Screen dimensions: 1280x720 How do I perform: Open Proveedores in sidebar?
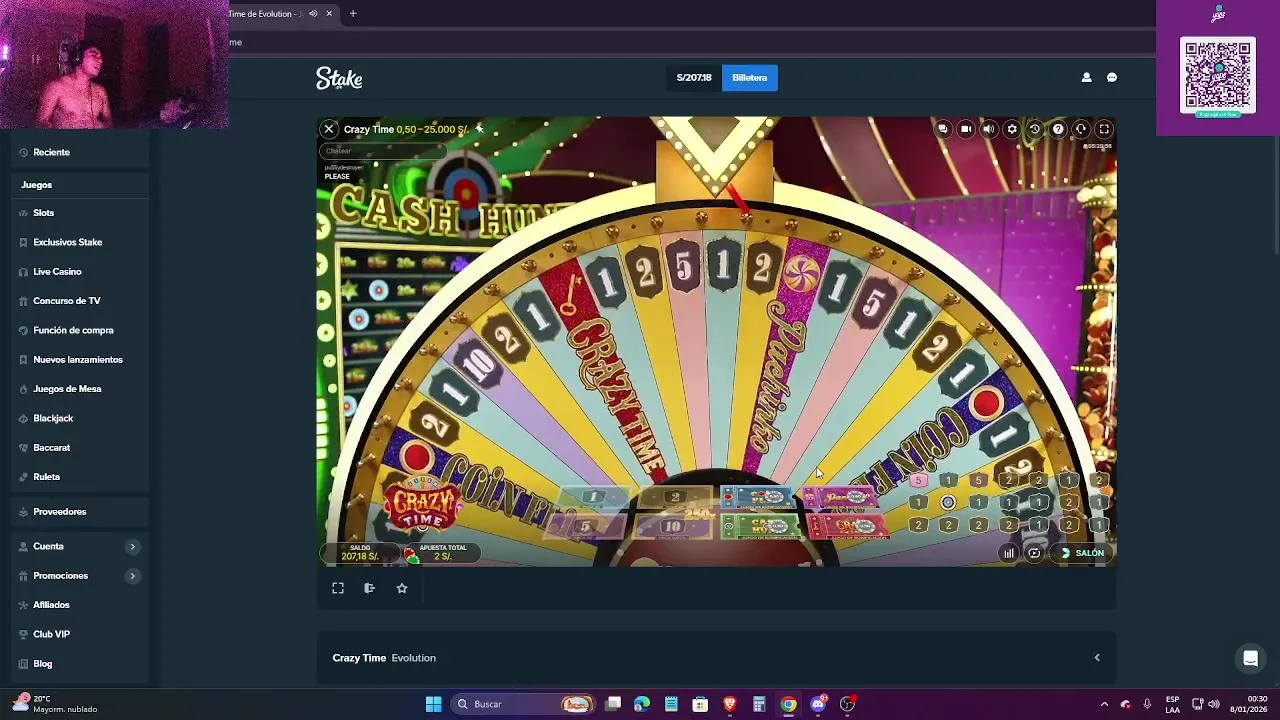59,512
